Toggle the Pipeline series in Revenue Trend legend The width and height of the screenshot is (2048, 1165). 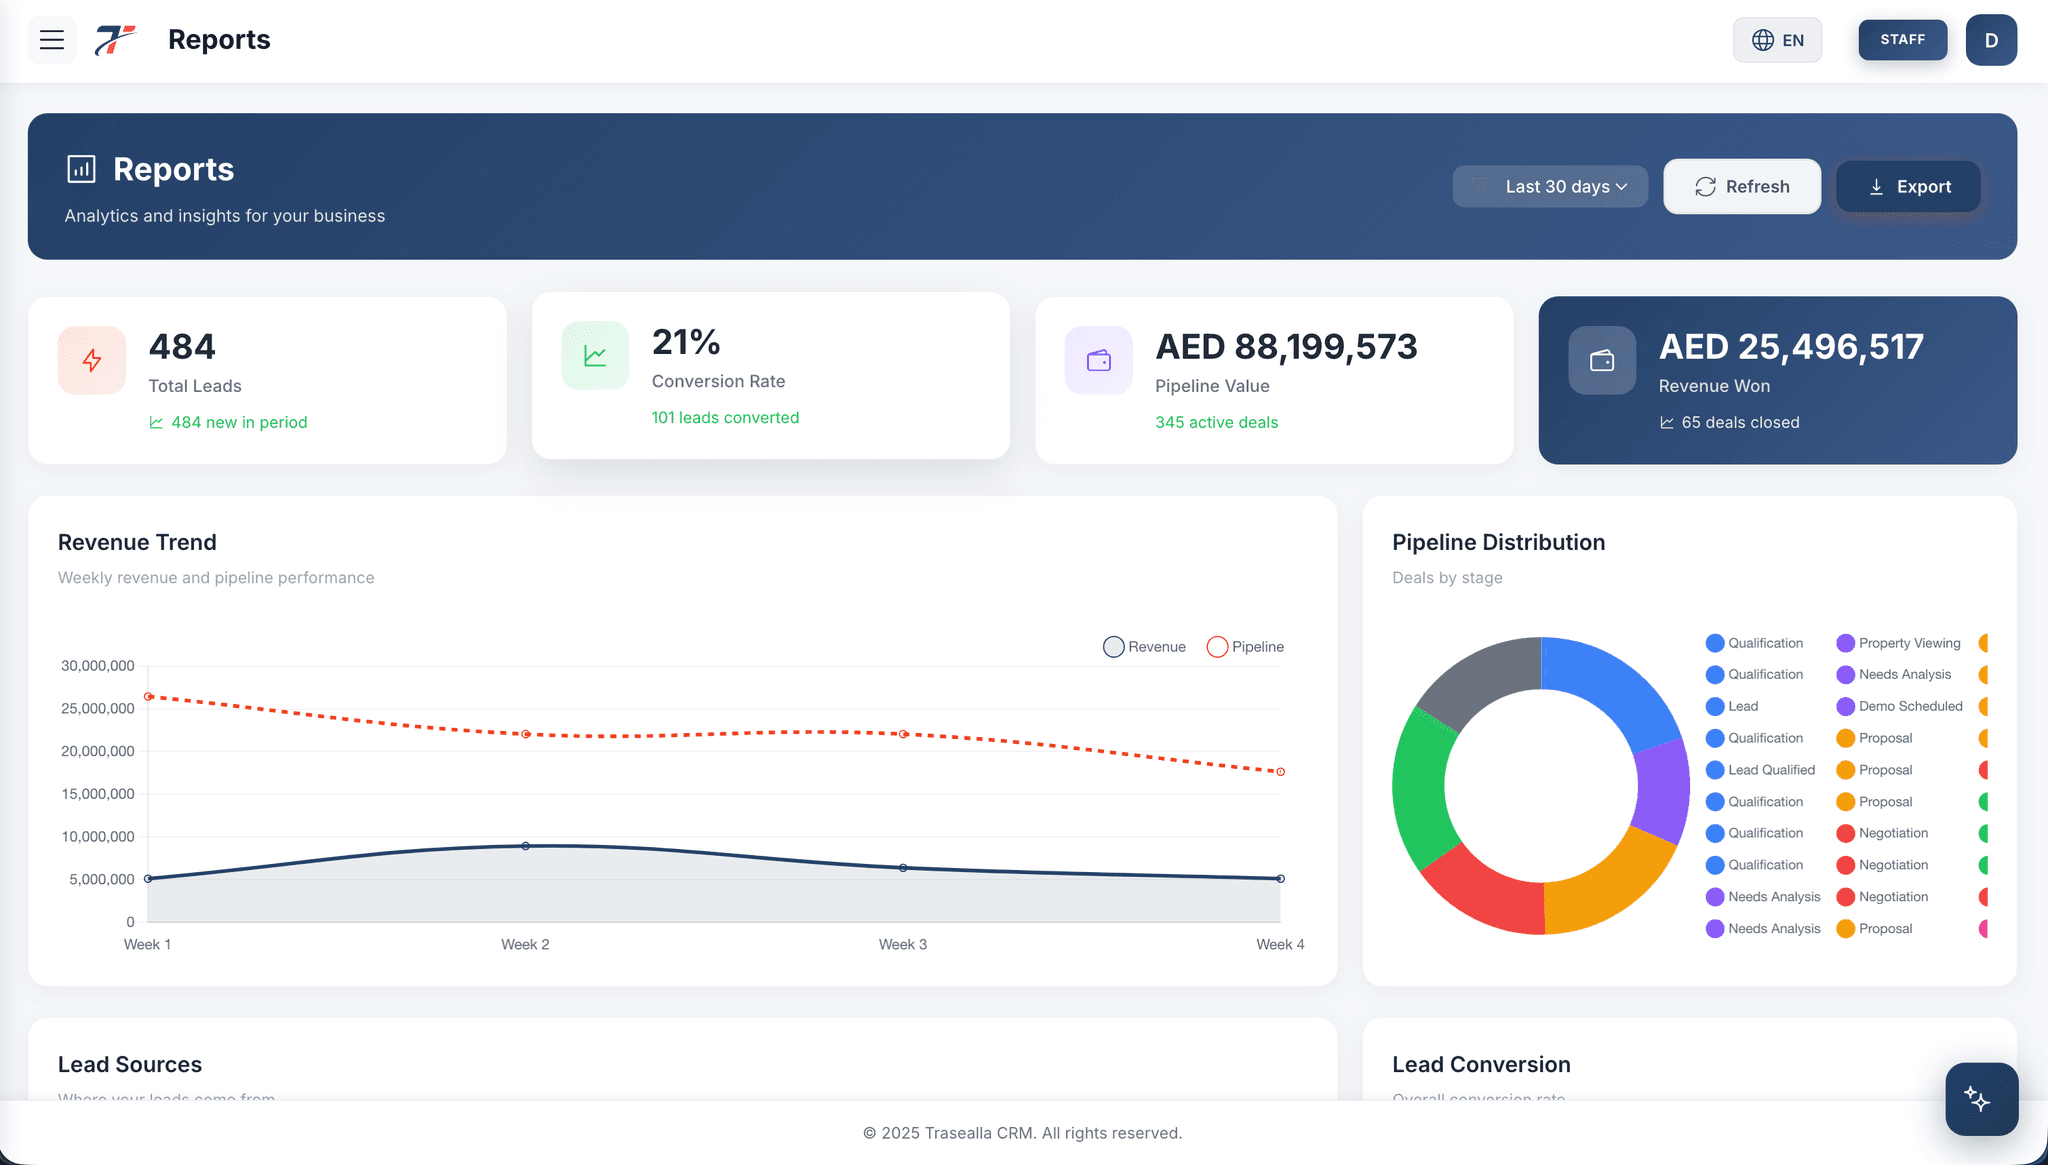coord(1245,647)
